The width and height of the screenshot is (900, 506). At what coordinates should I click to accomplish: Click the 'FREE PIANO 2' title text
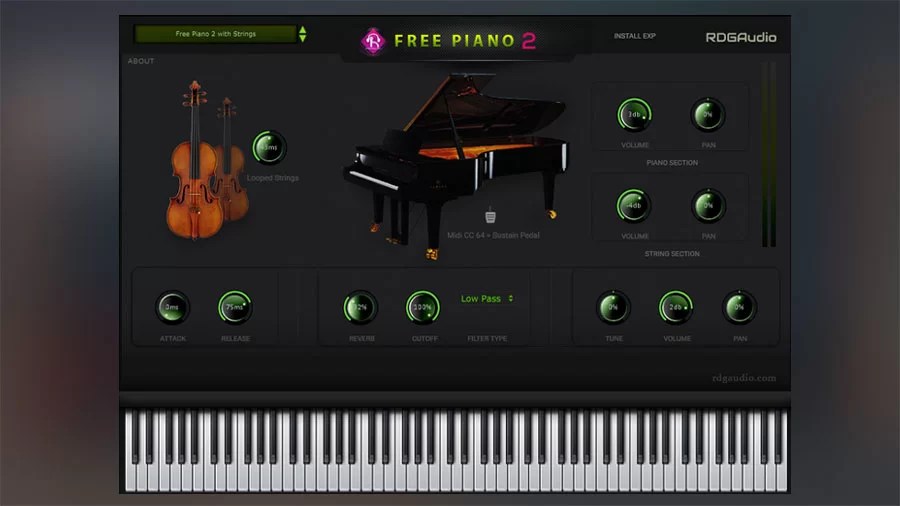465,41
